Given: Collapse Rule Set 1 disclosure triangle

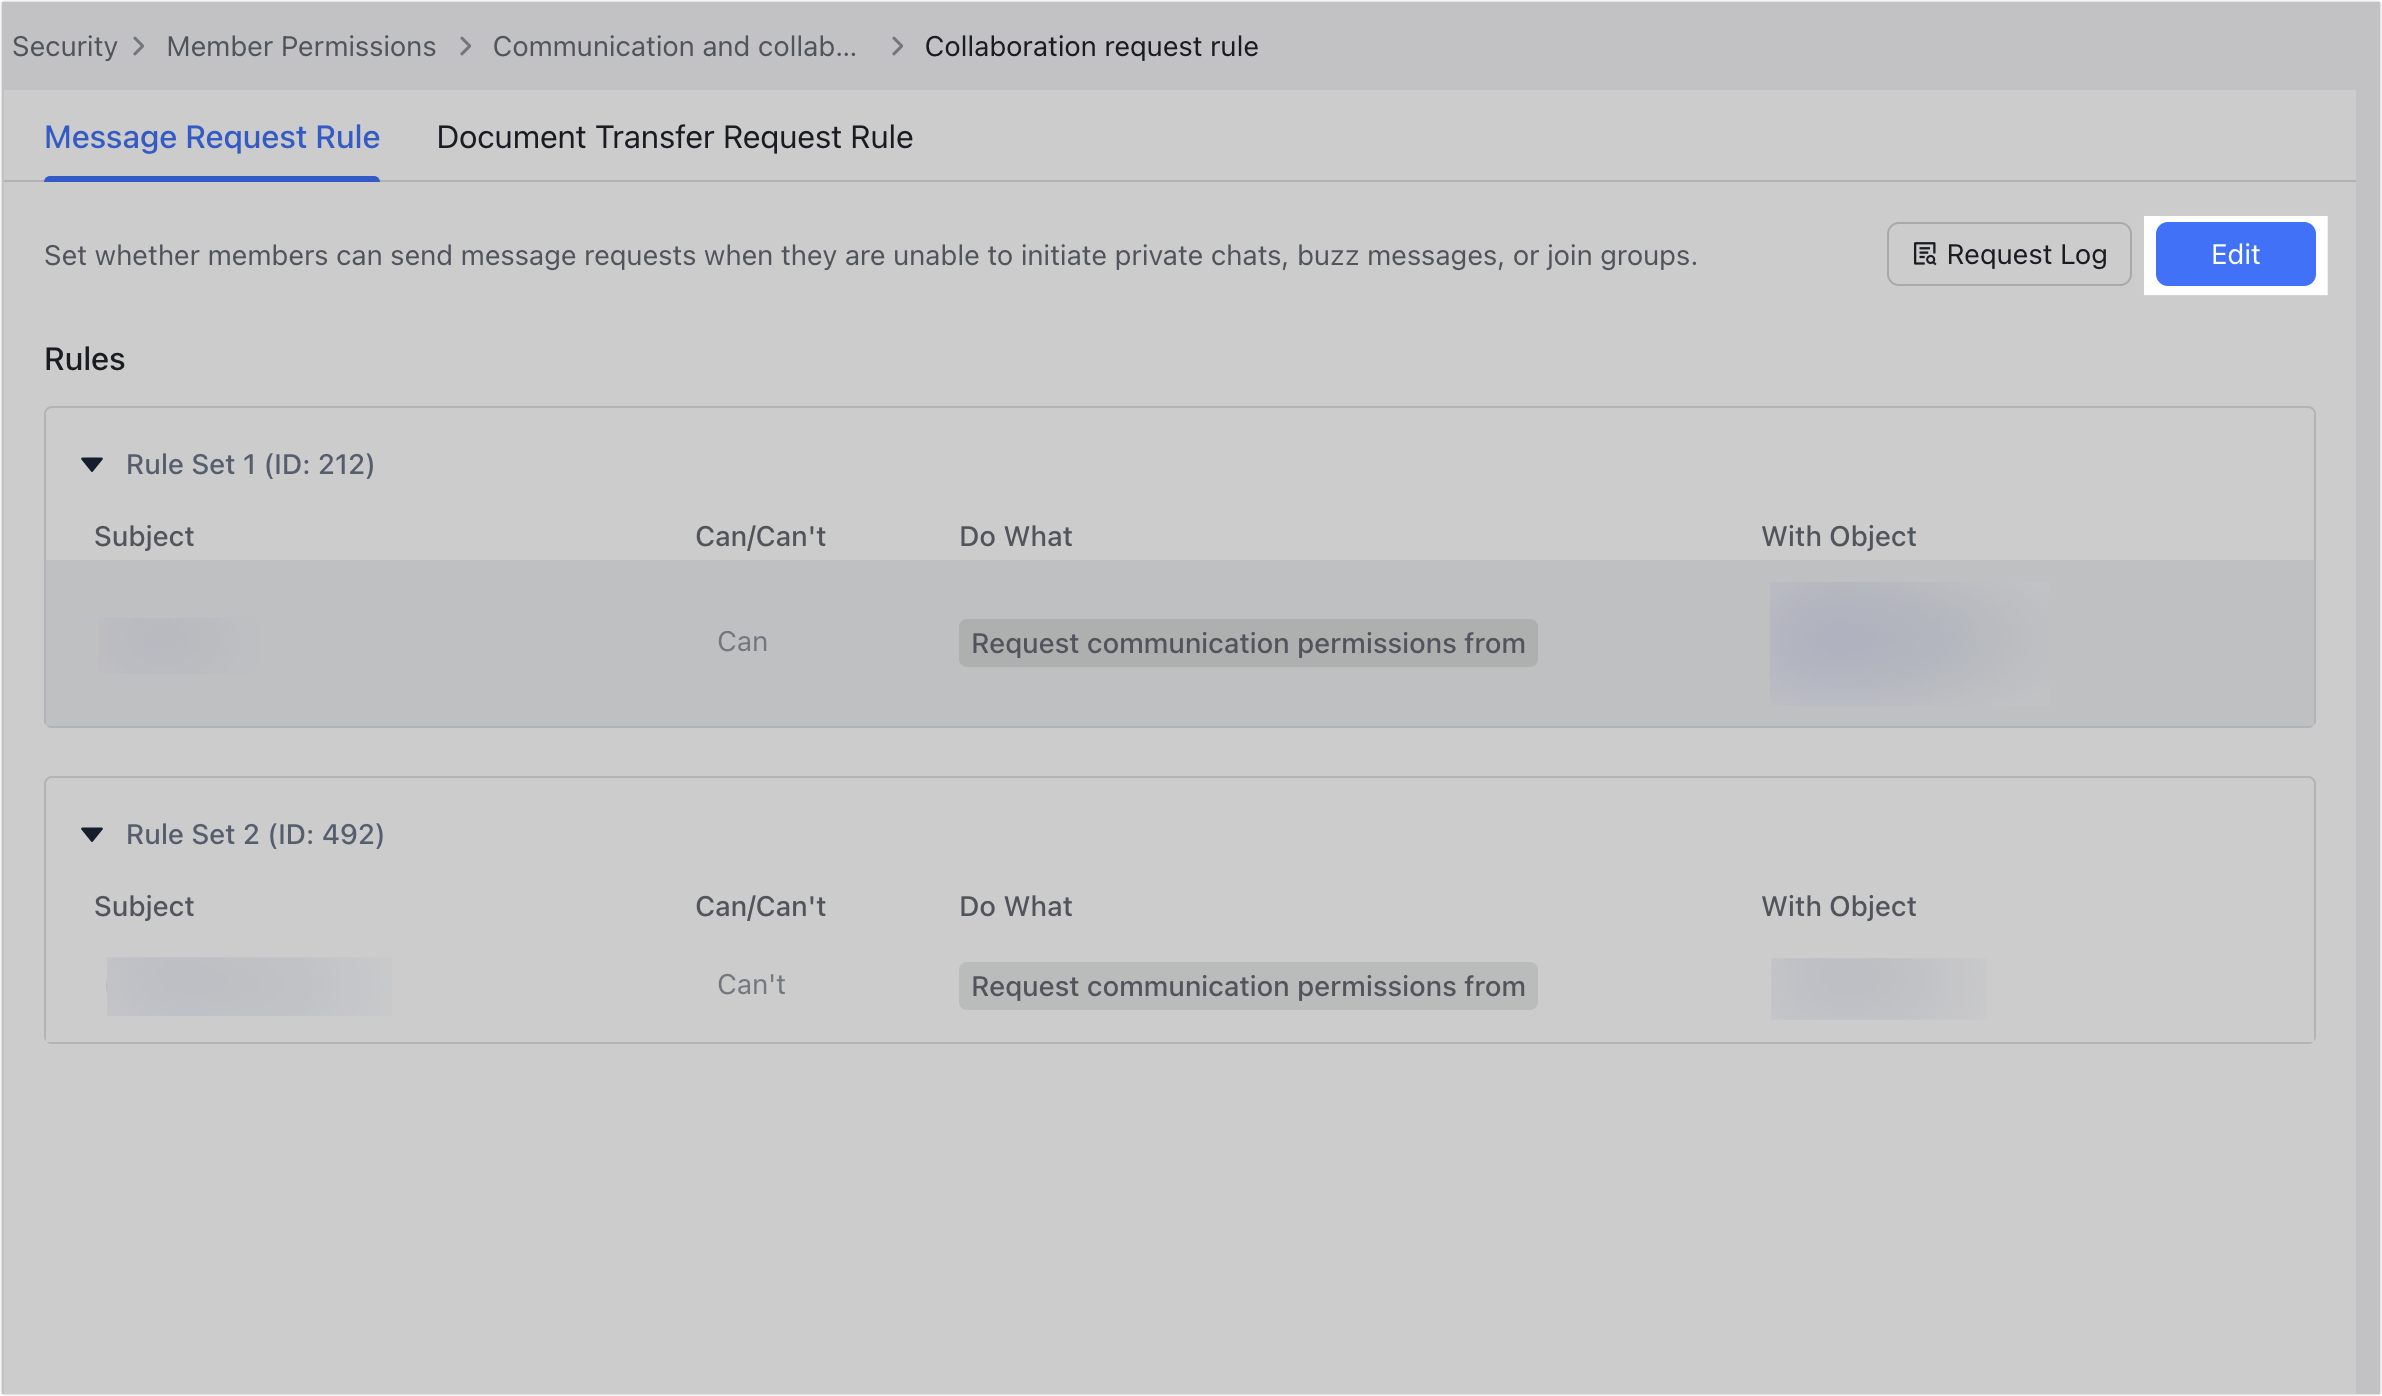Looking at the screenshot, I should pos(93,464).
